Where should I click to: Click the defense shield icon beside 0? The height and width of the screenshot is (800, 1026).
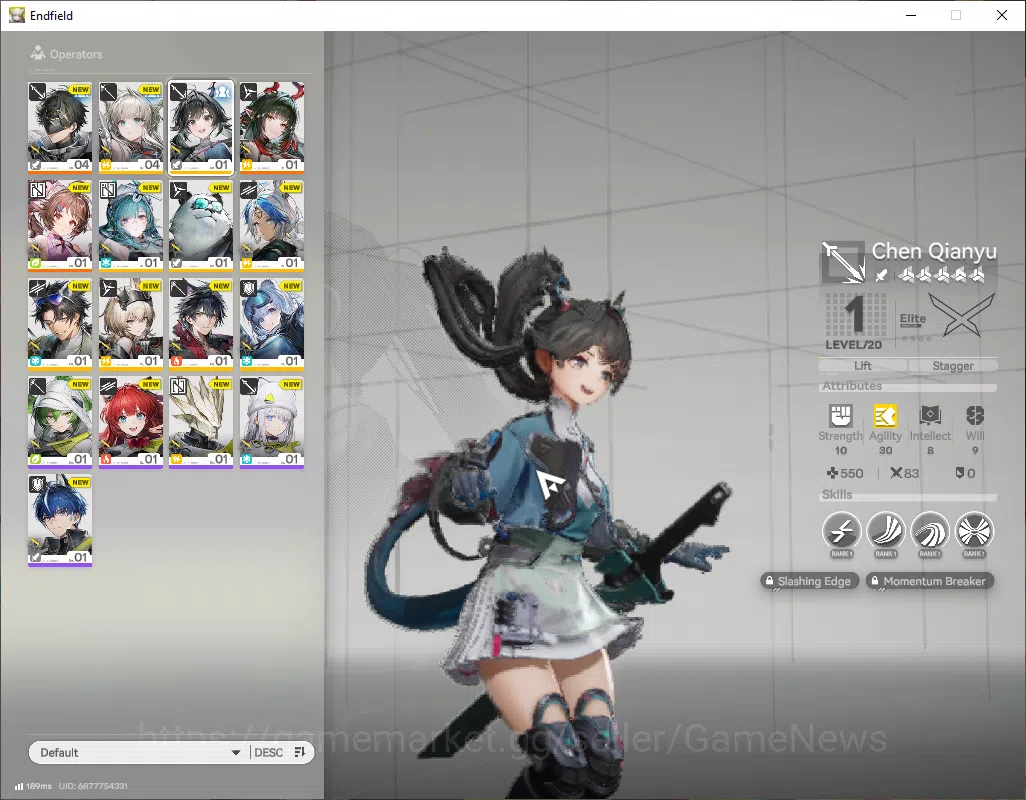point(960,472)
